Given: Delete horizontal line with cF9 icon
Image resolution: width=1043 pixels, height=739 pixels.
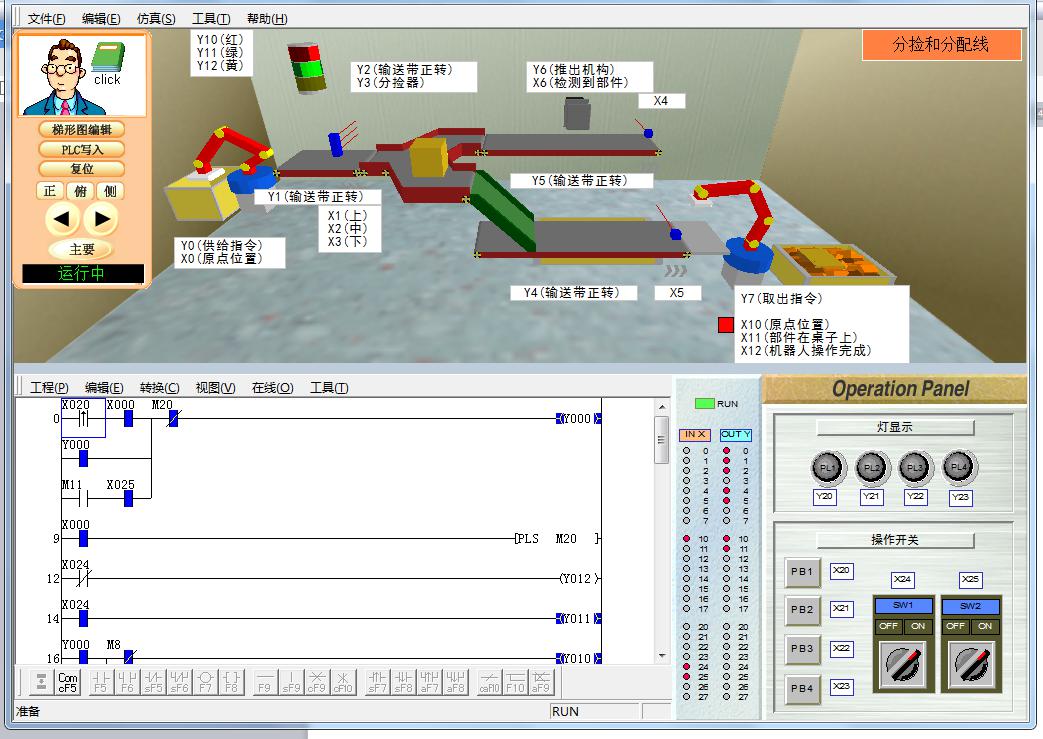Looking at the screenshot, I should pyautogui.click(x=317, y=682).
